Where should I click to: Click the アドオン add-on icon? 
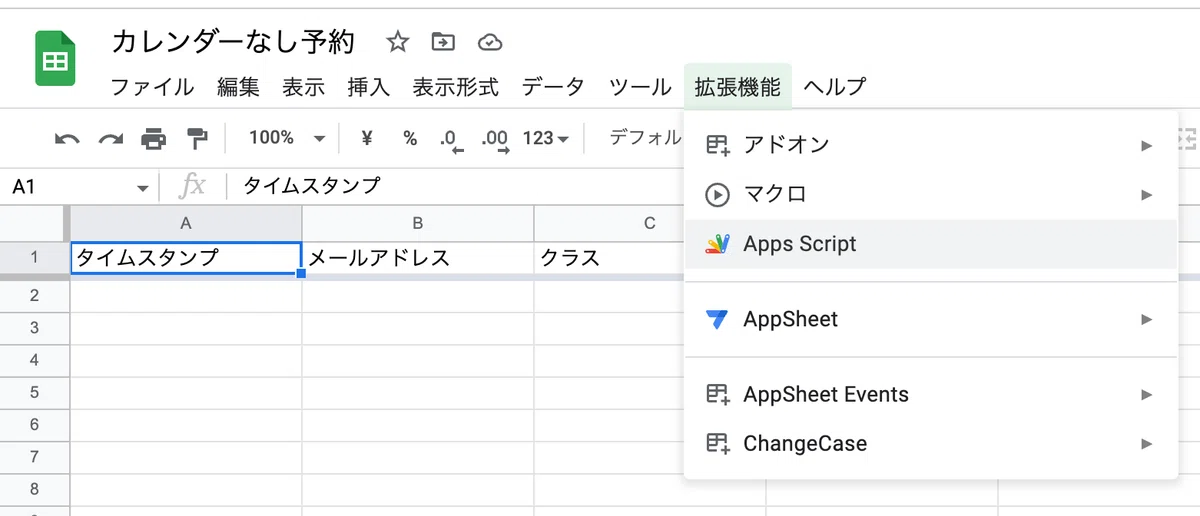tap(718, 145)
